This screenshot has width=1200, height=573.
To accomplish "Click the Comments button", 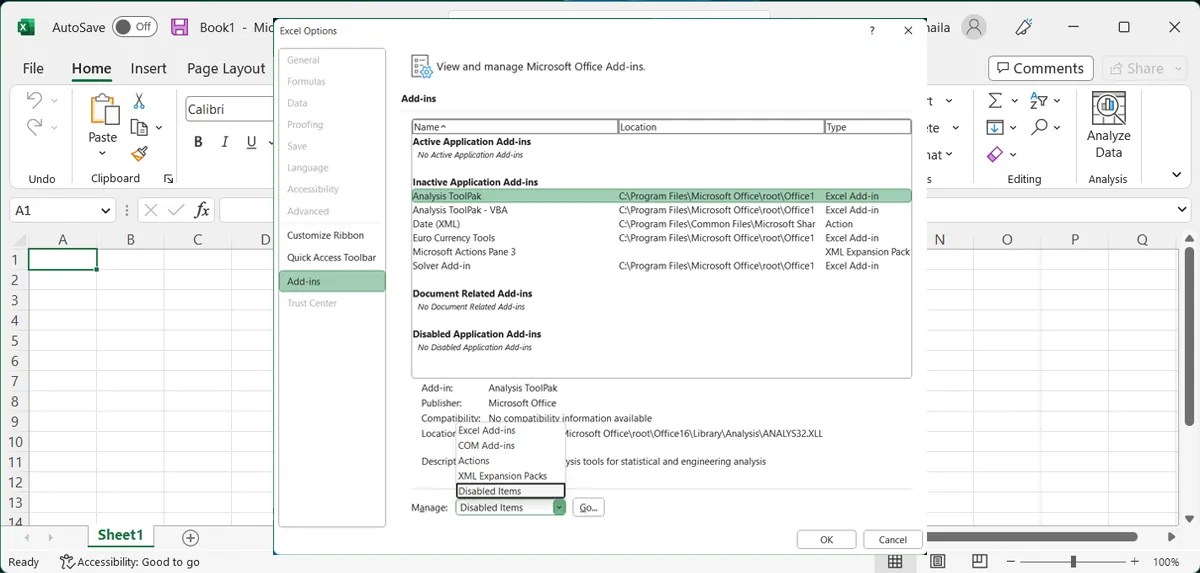I will tap(1039, 68).
